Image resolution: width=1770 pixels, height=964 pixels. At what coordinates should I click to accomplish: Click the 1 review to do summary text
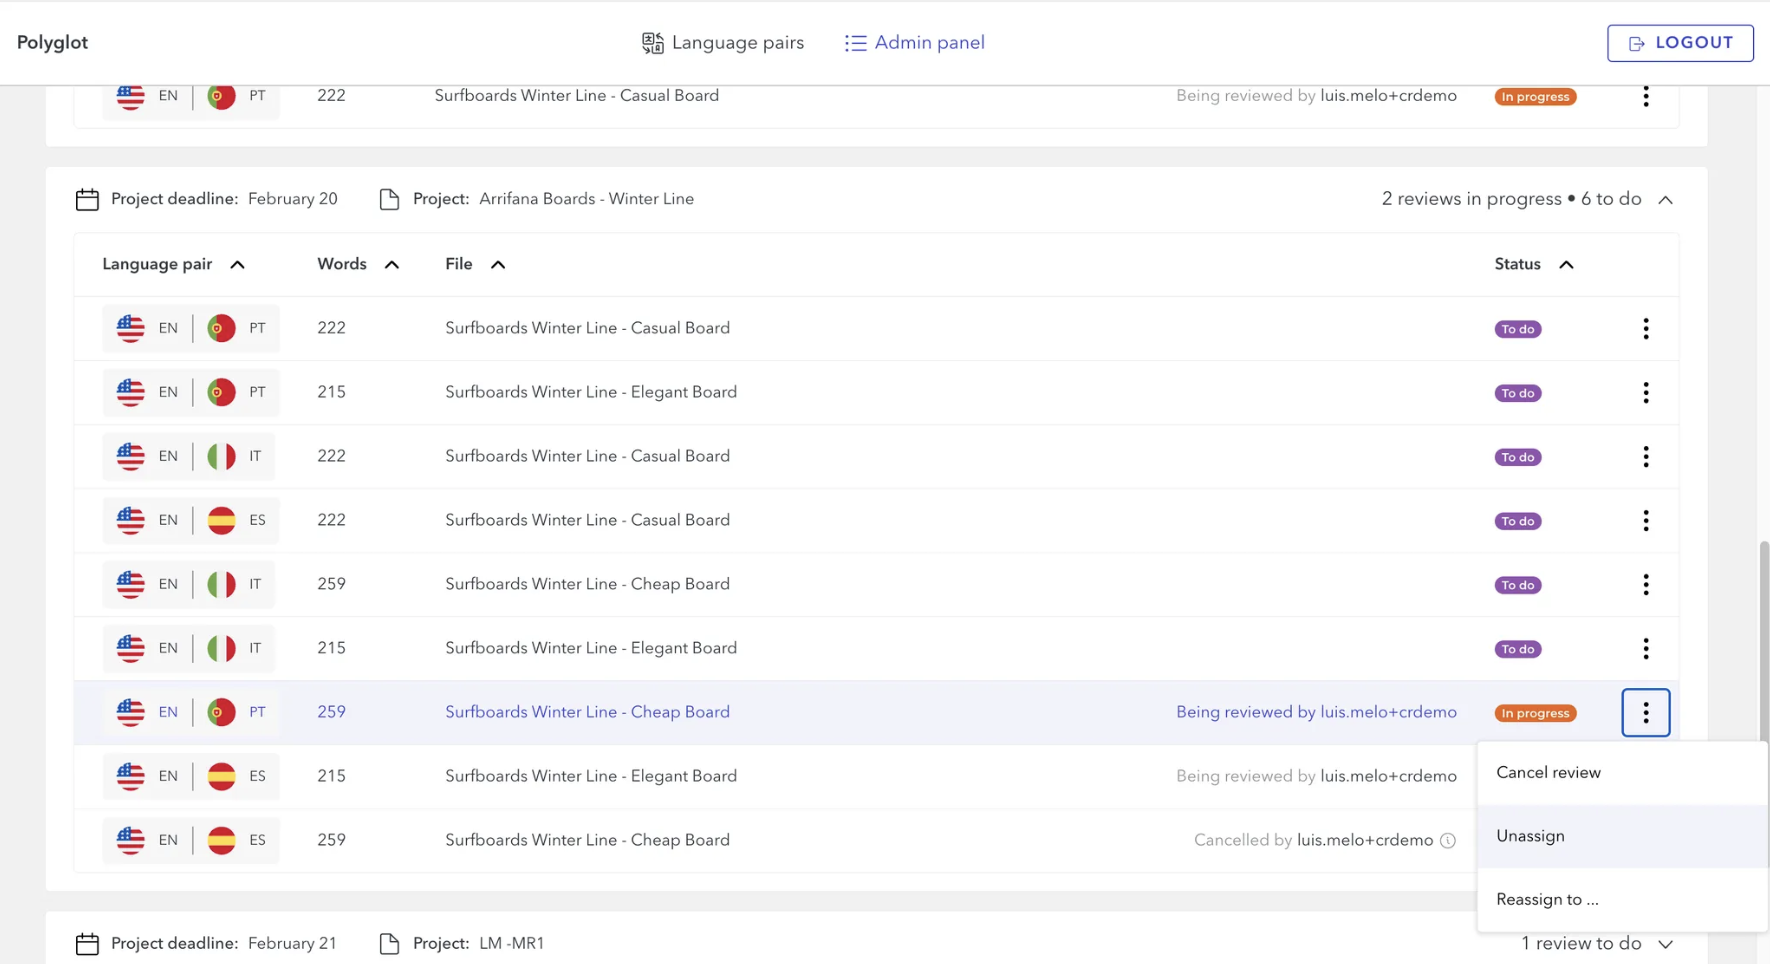click(1581, 943)
